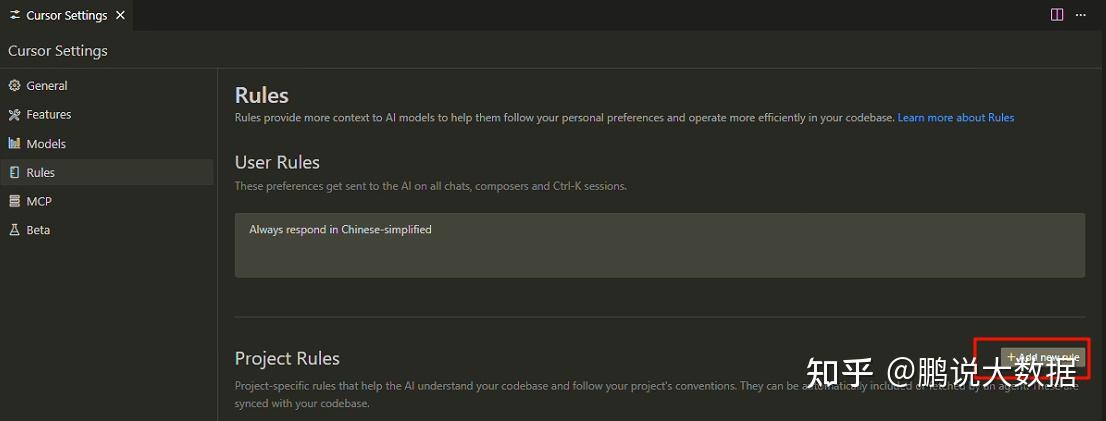Click the sliders icon on Cursor Settings tab
The width and height of the screenshot is (1106, 421).
tap(15, 16)
